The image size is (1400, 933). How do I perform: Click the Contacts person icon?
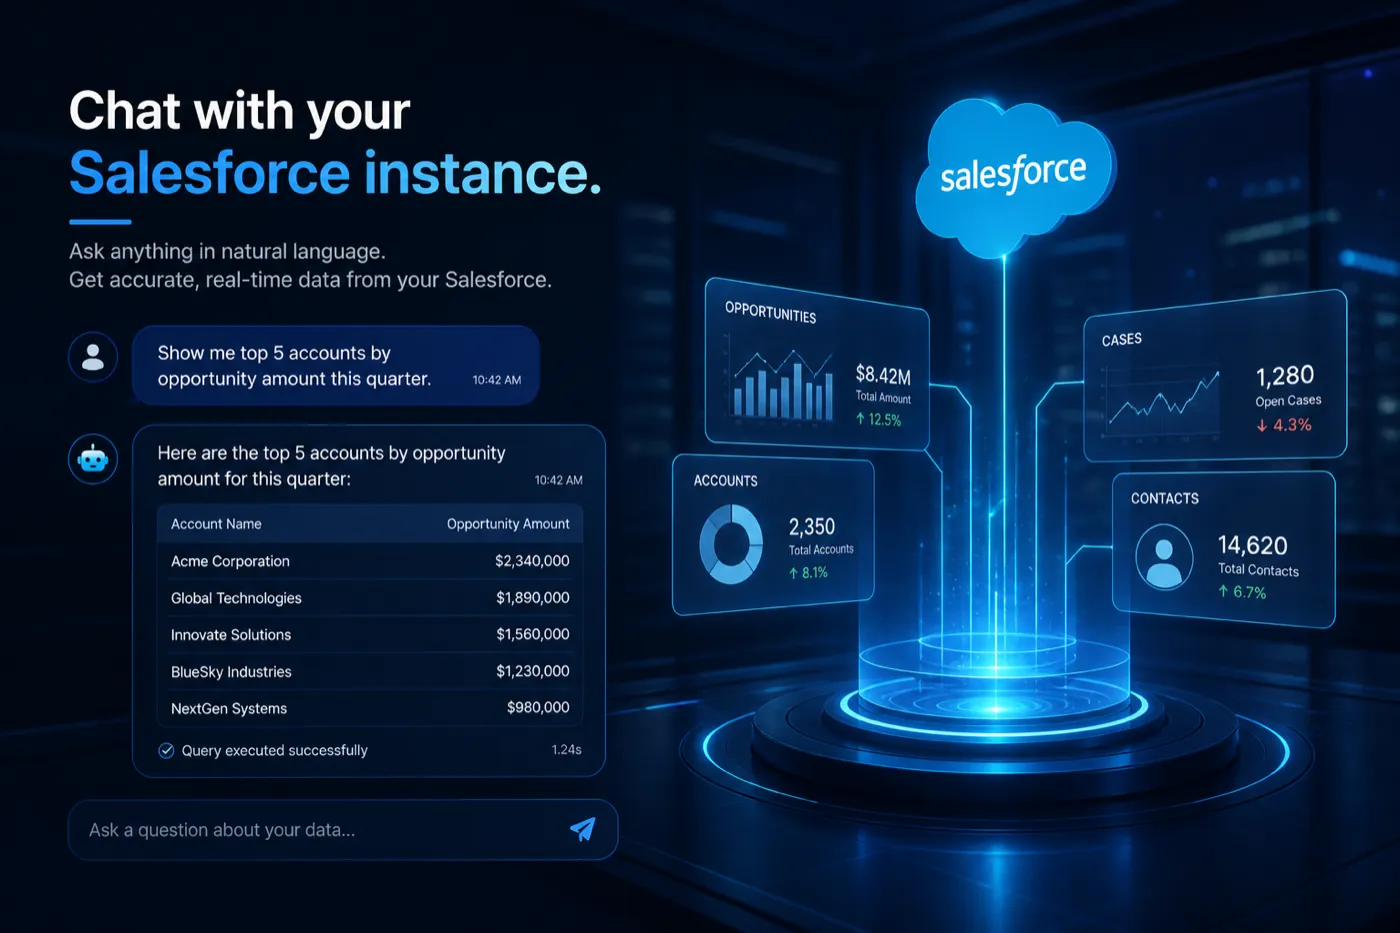[x=1164, y=556]
